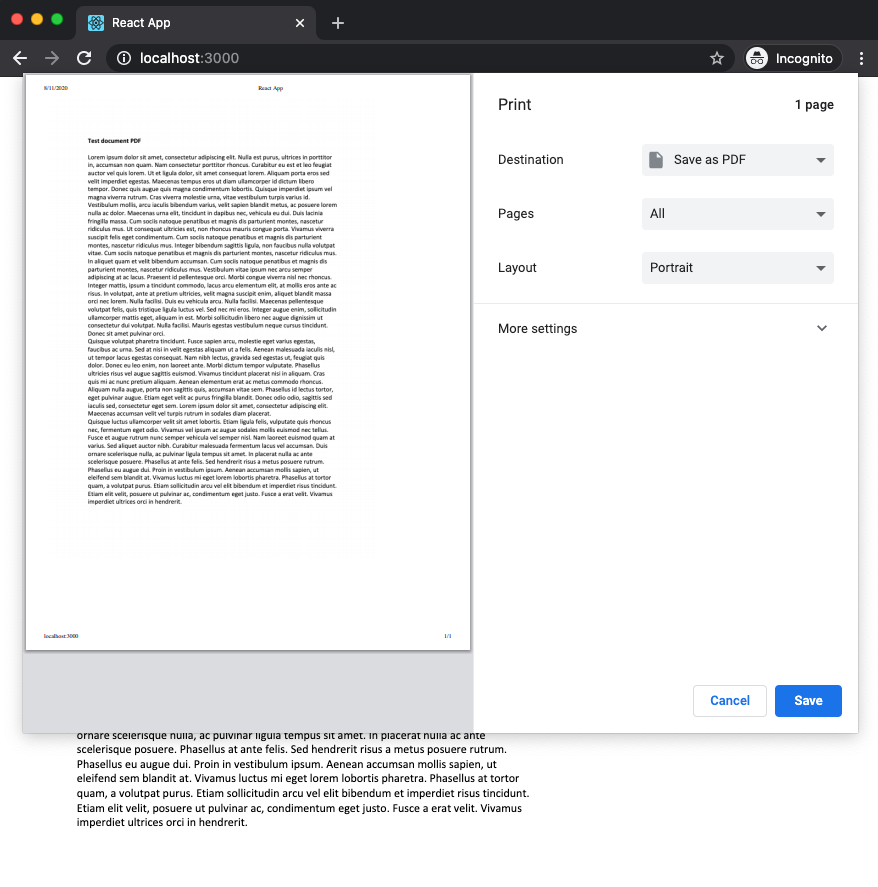Click the Incognito profile icon
This screenshot has height=887, width=878.
tap(756, 58)
